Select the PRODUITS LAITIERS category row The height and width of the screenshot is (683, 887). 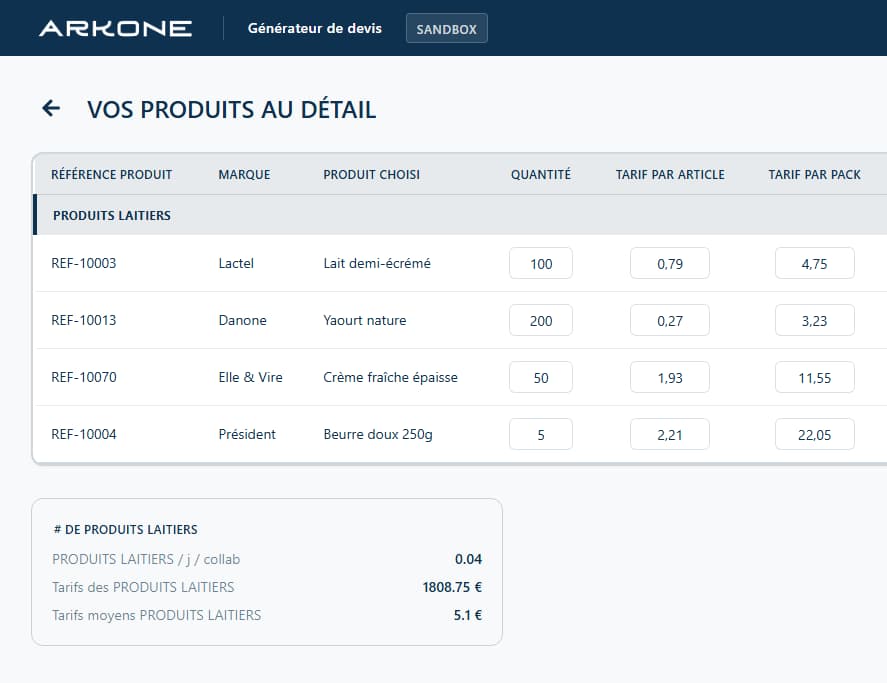click(460, 215)
